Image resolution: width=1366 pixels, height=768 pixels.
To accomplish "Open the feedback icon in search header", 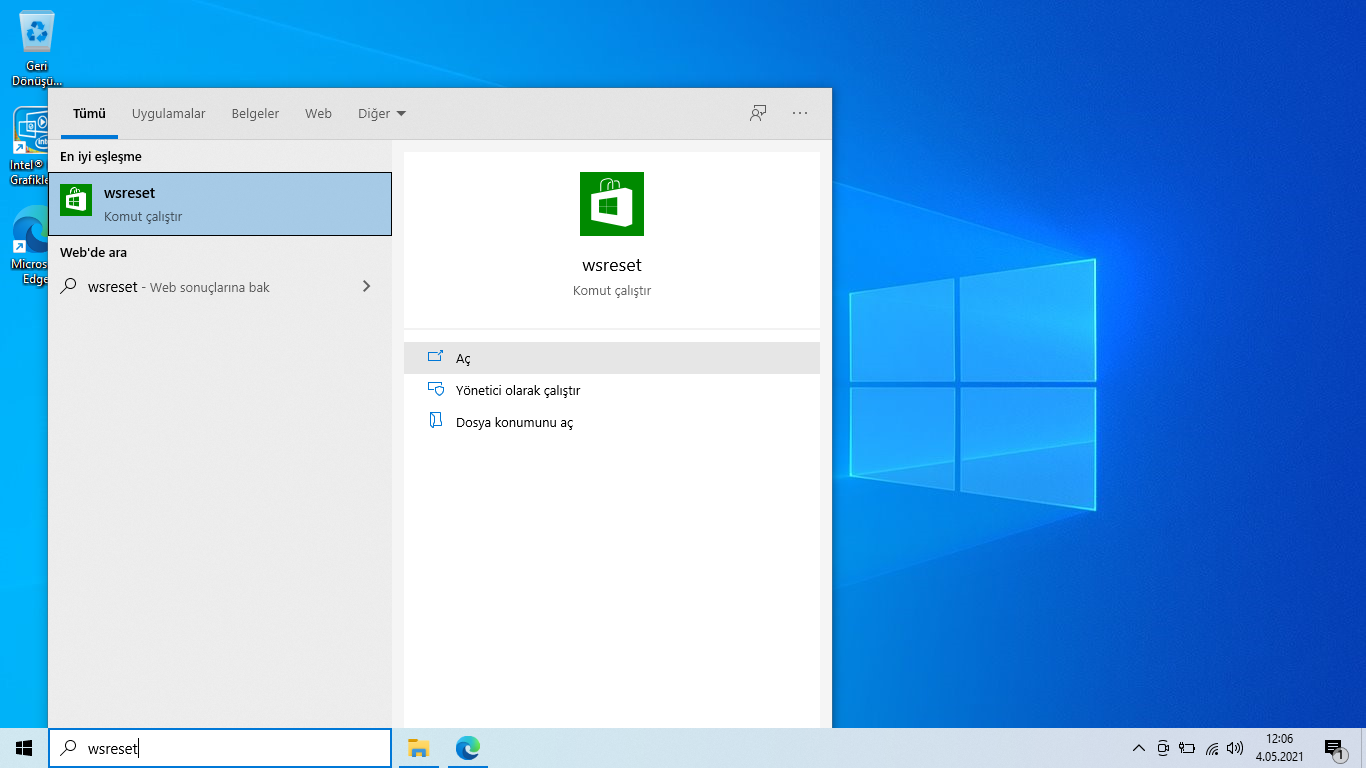I will click(x=758, y=113).
